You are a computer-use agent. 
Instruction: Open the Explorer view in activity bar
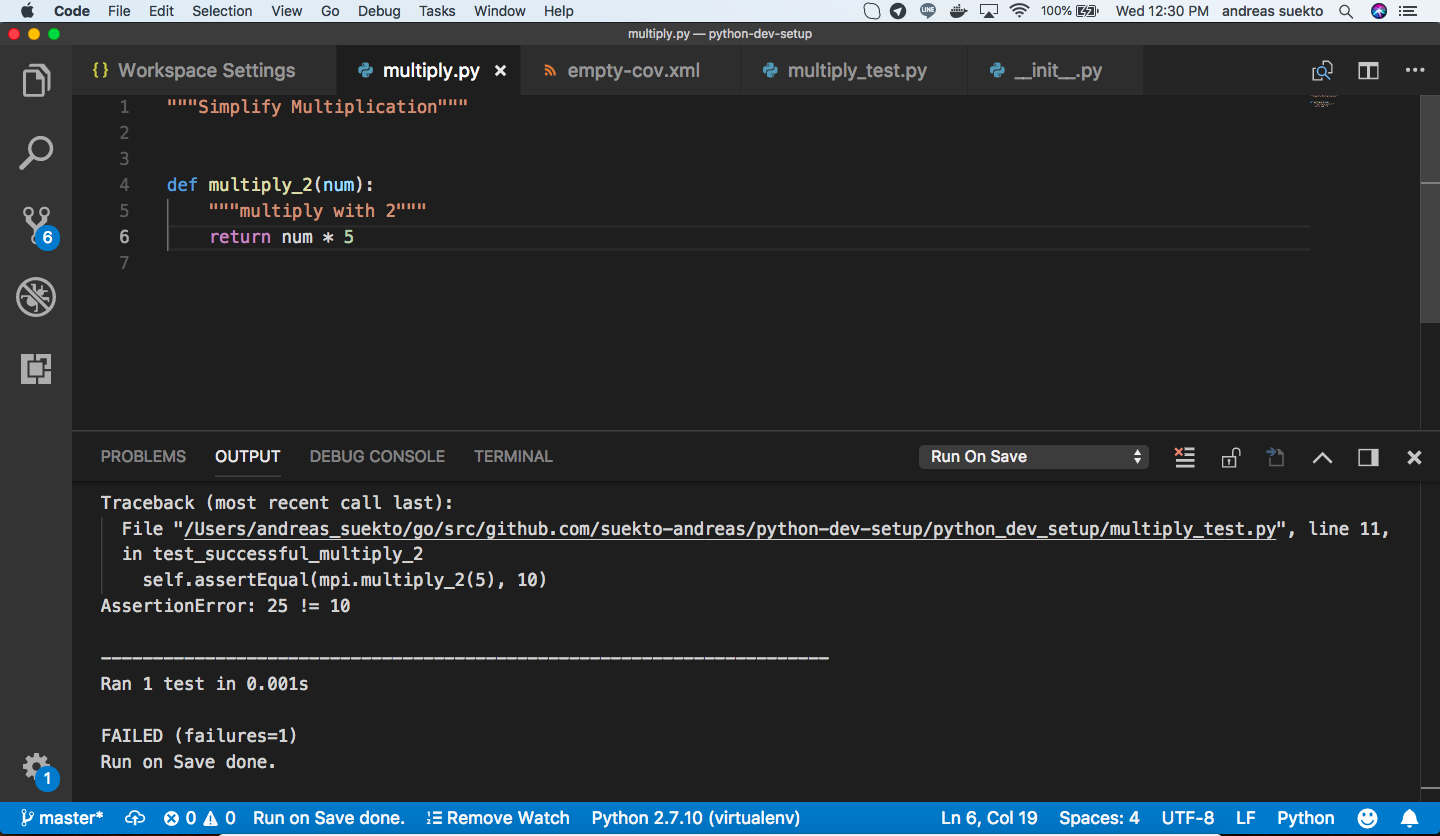tap(36, 81)
